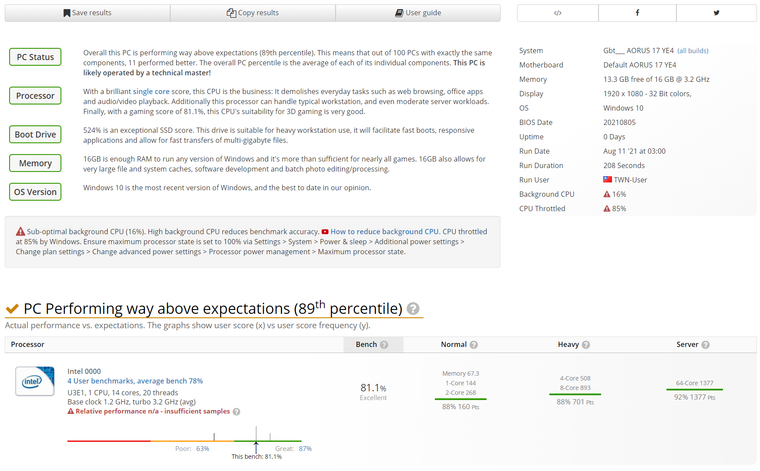Click the Intel logo thumbnail
This screenshot has width=760, height=471.
coord(35,381)
